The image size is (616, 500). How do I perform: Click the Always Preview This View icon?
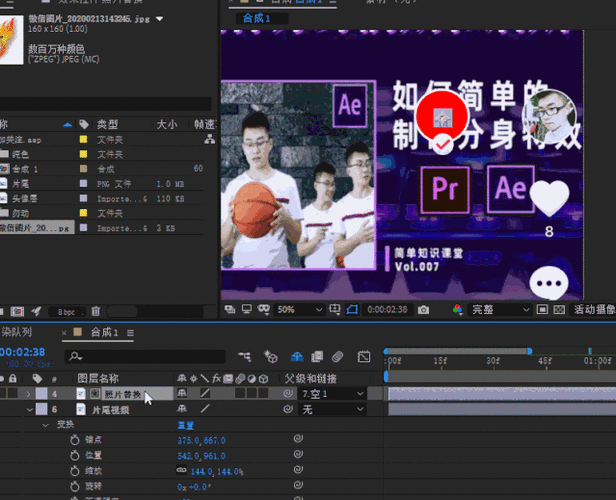[x=230, y=310]
